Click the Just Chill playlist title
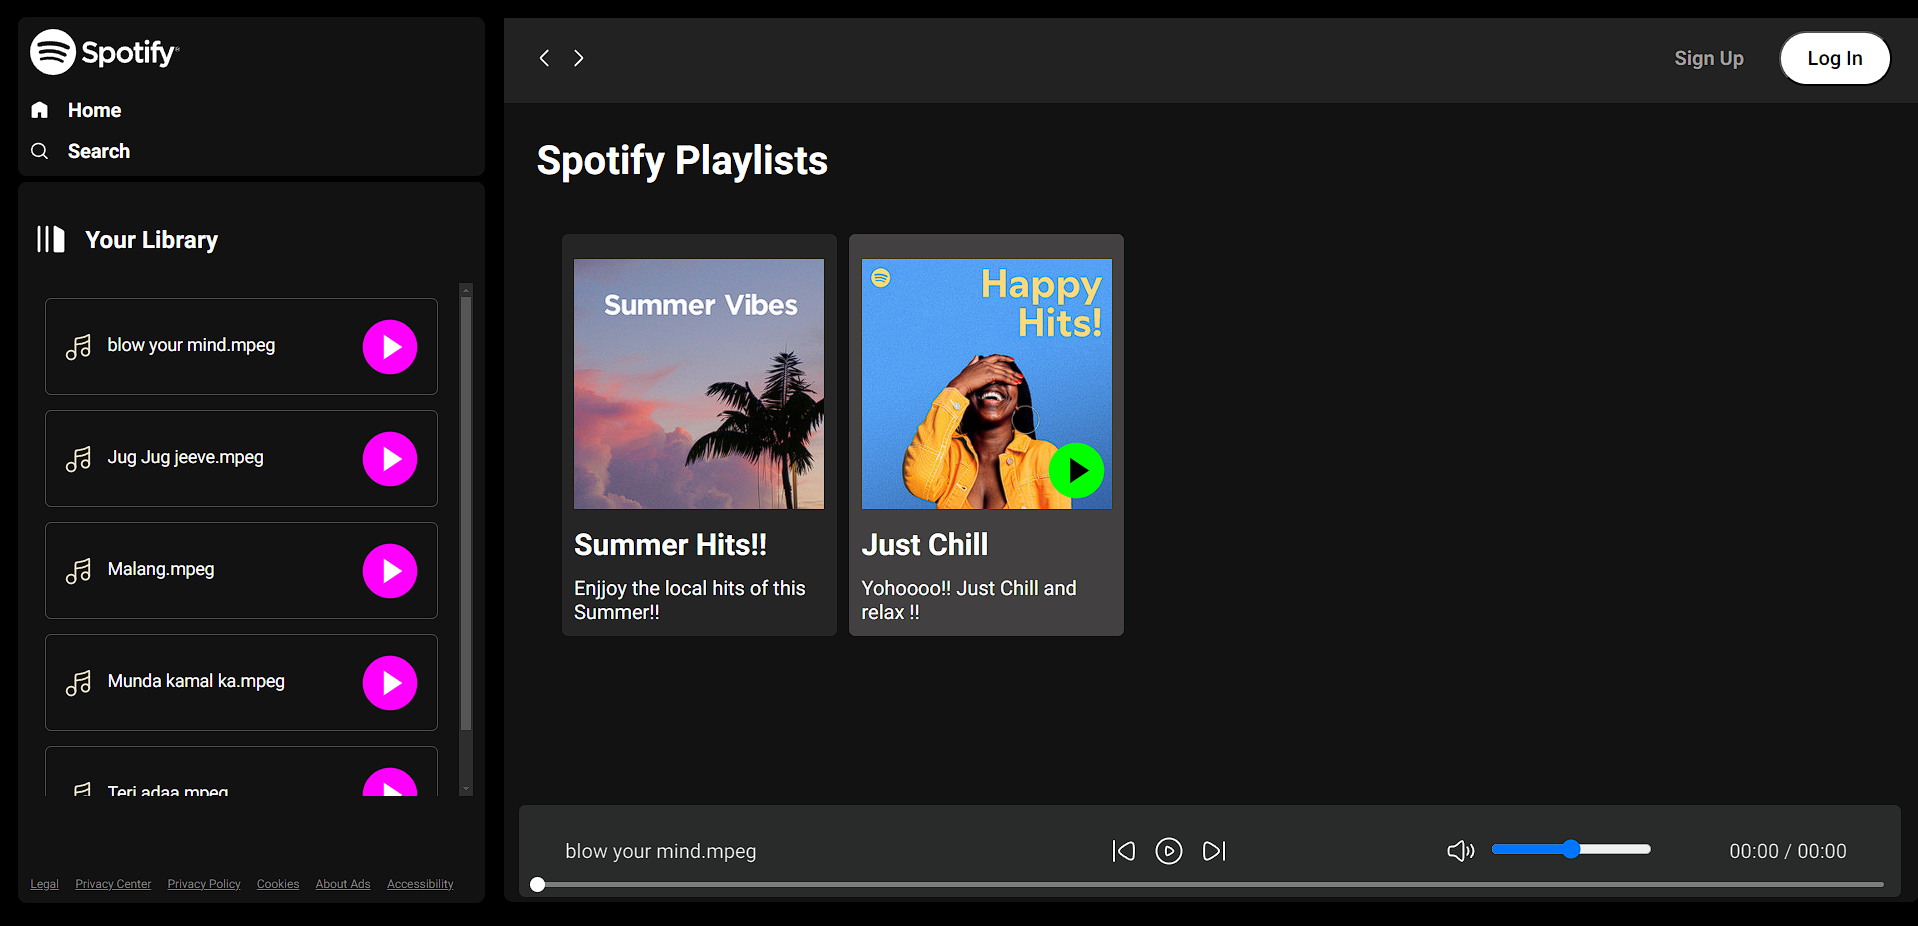 pyautogui.click(x=925, y=545)
